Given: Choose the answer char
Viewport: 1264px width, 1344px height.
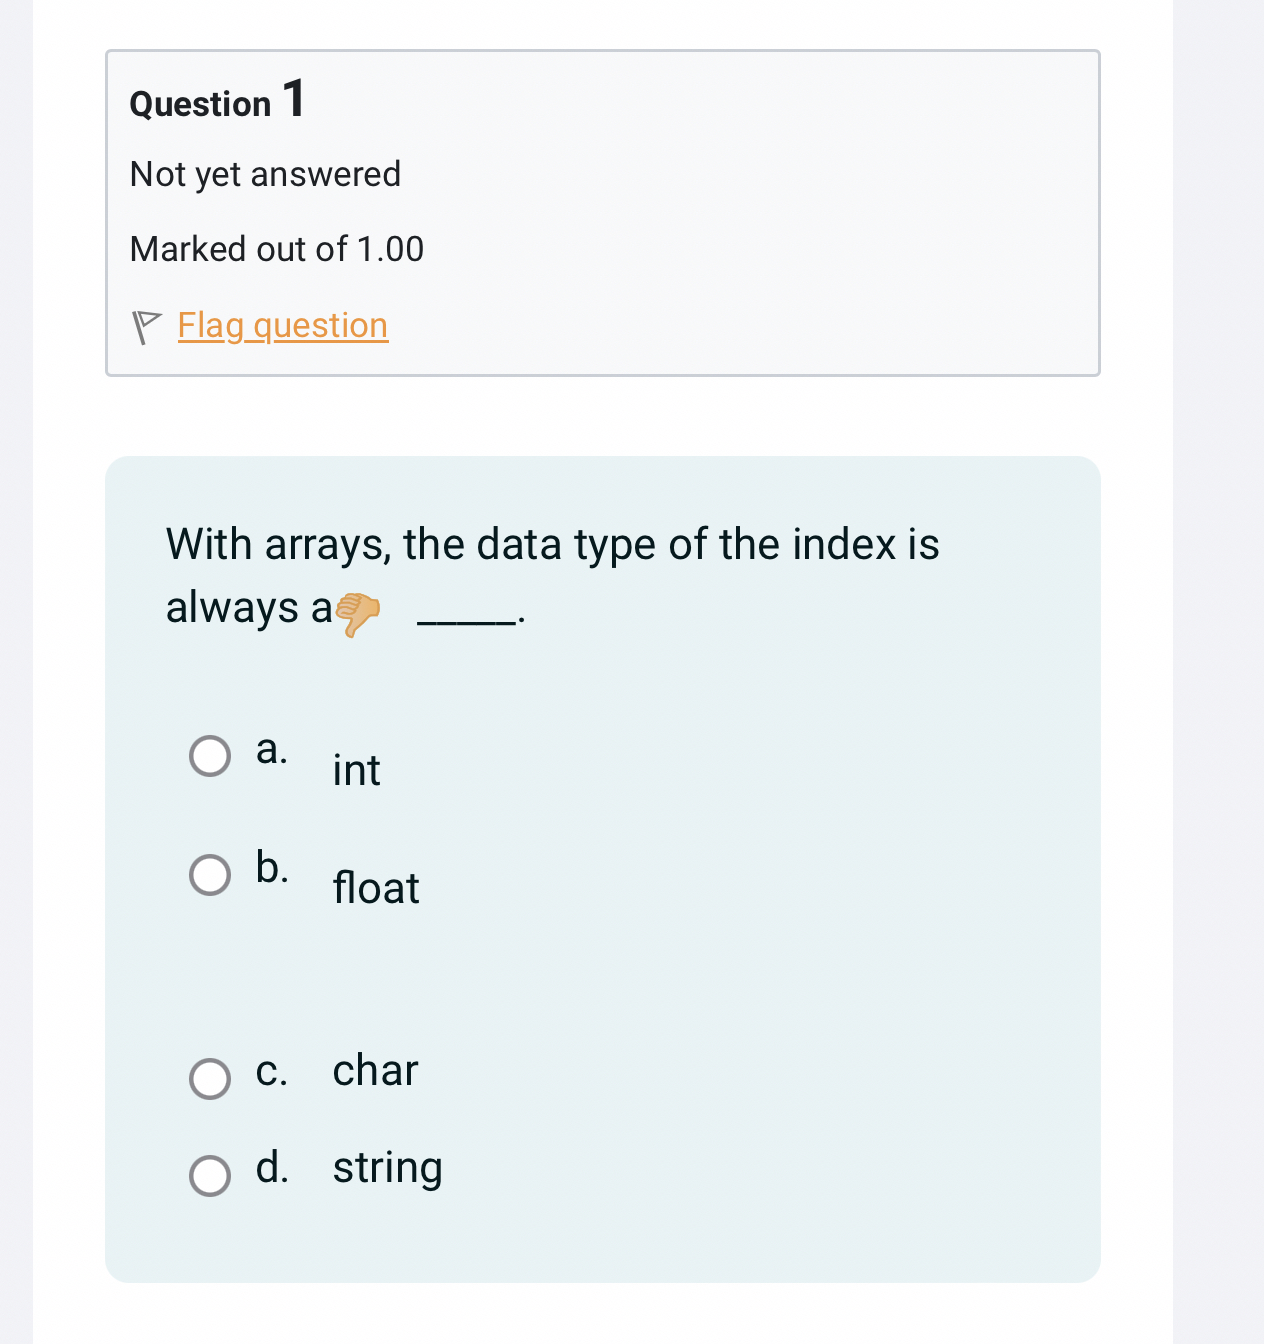Looking at the screenshot, I should [374, 1070].
